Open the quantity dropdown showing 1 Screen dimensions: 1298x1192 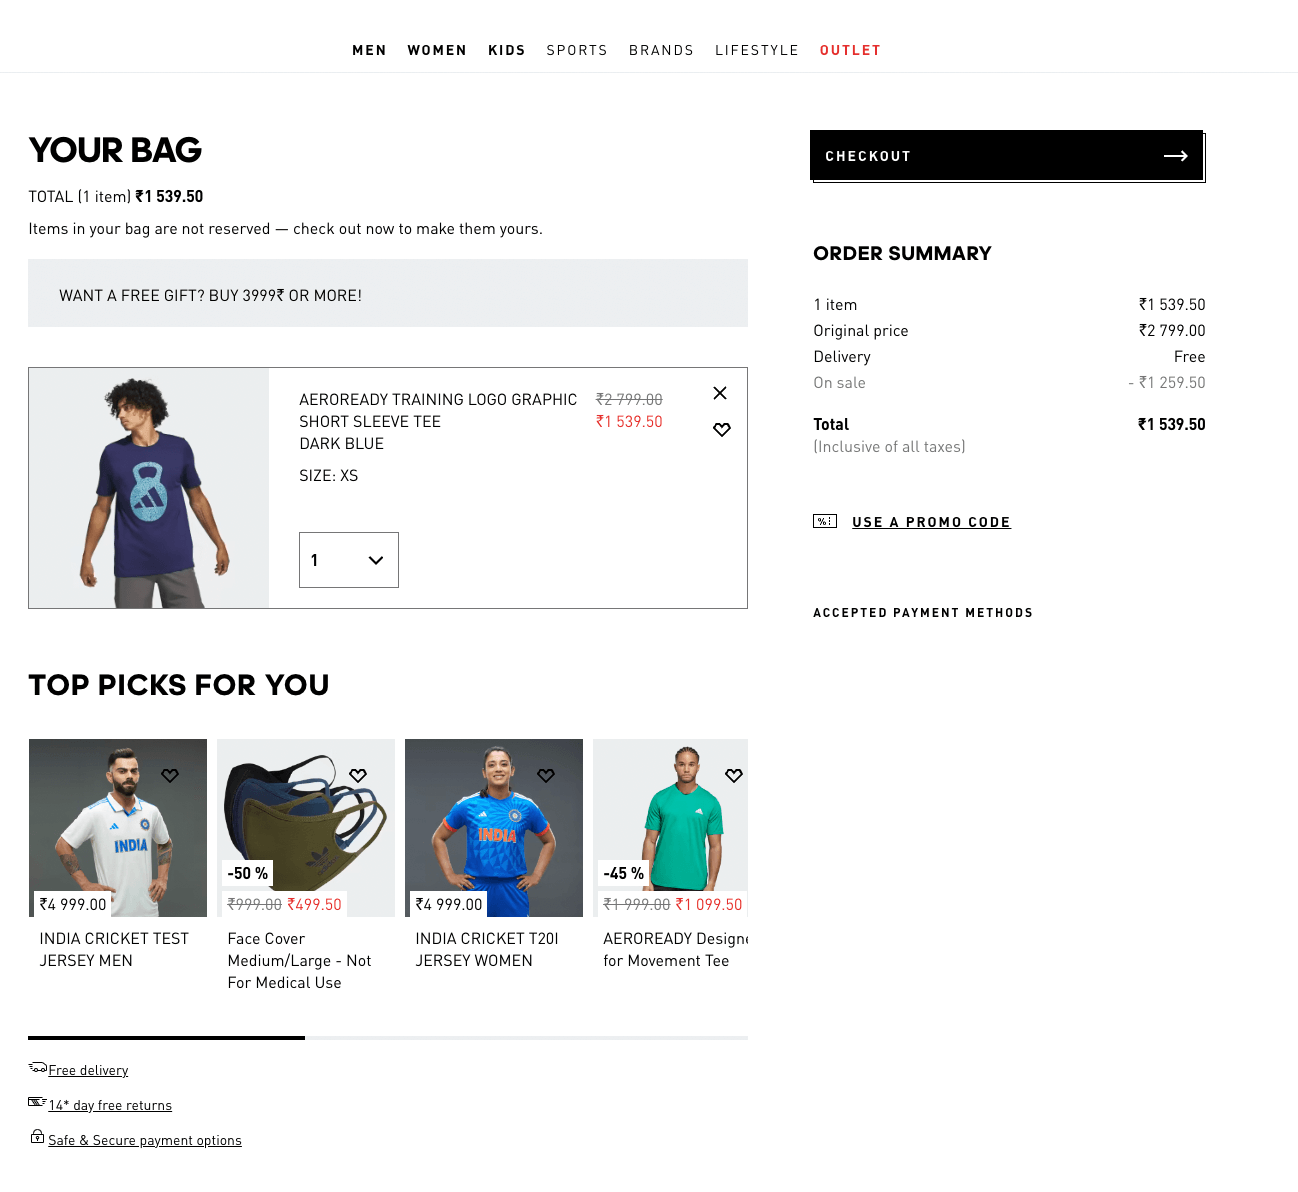349,560
